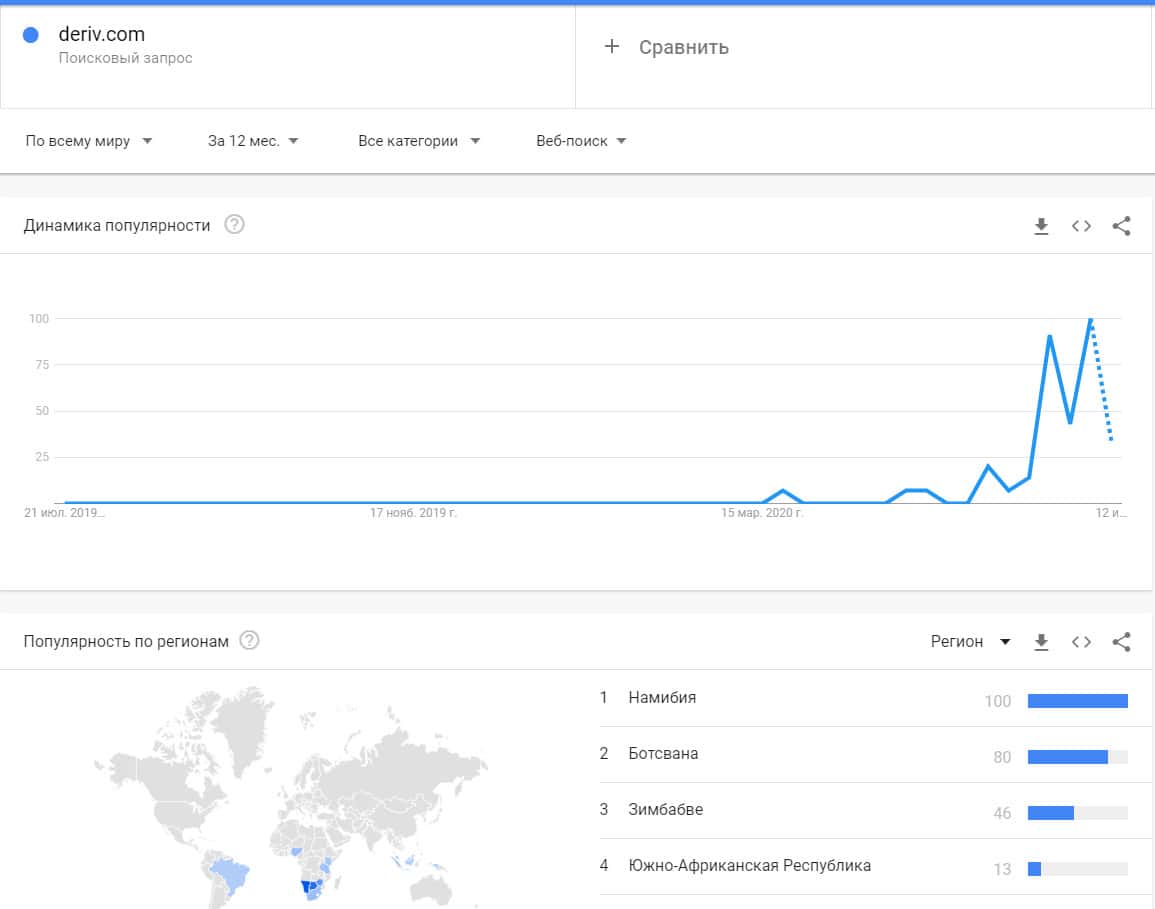Open Ботсвана region entry
Screen dimensions: 1155x909
click(663, 754)
